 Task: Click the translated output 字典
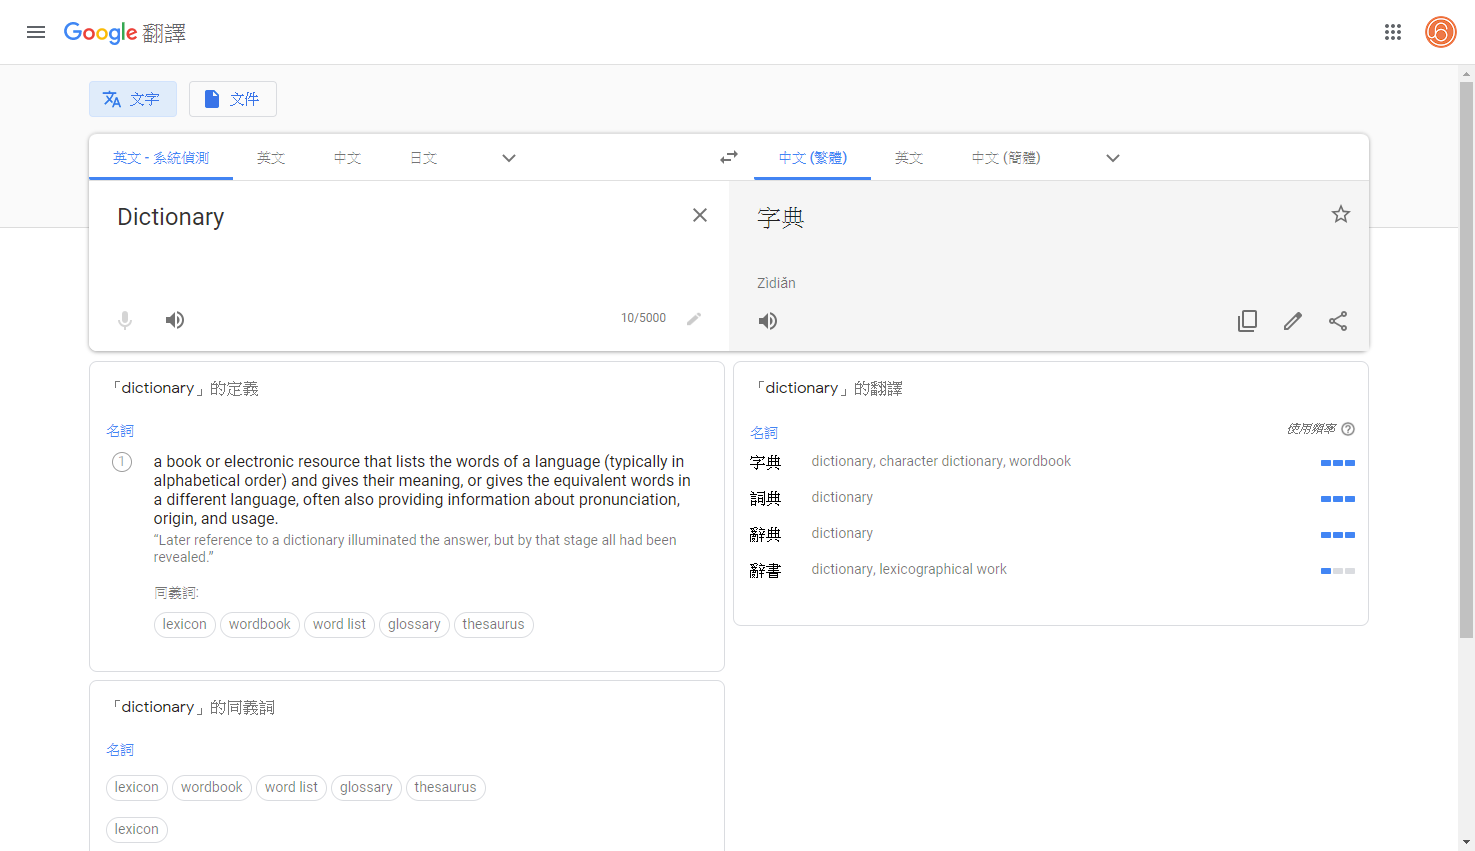point(781,217)
